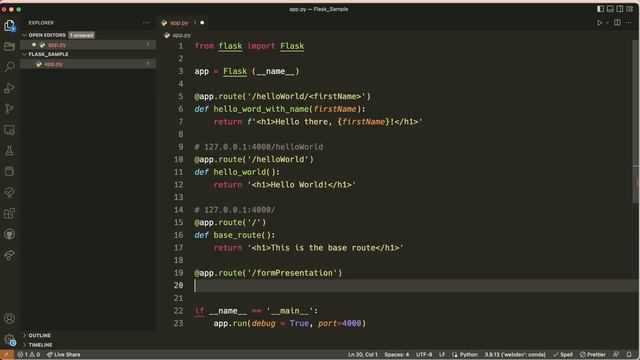The height and width of the screenshot is (360, 640).
Task: Click the feedback icon in status bar
Action: (x=616, y=355)
